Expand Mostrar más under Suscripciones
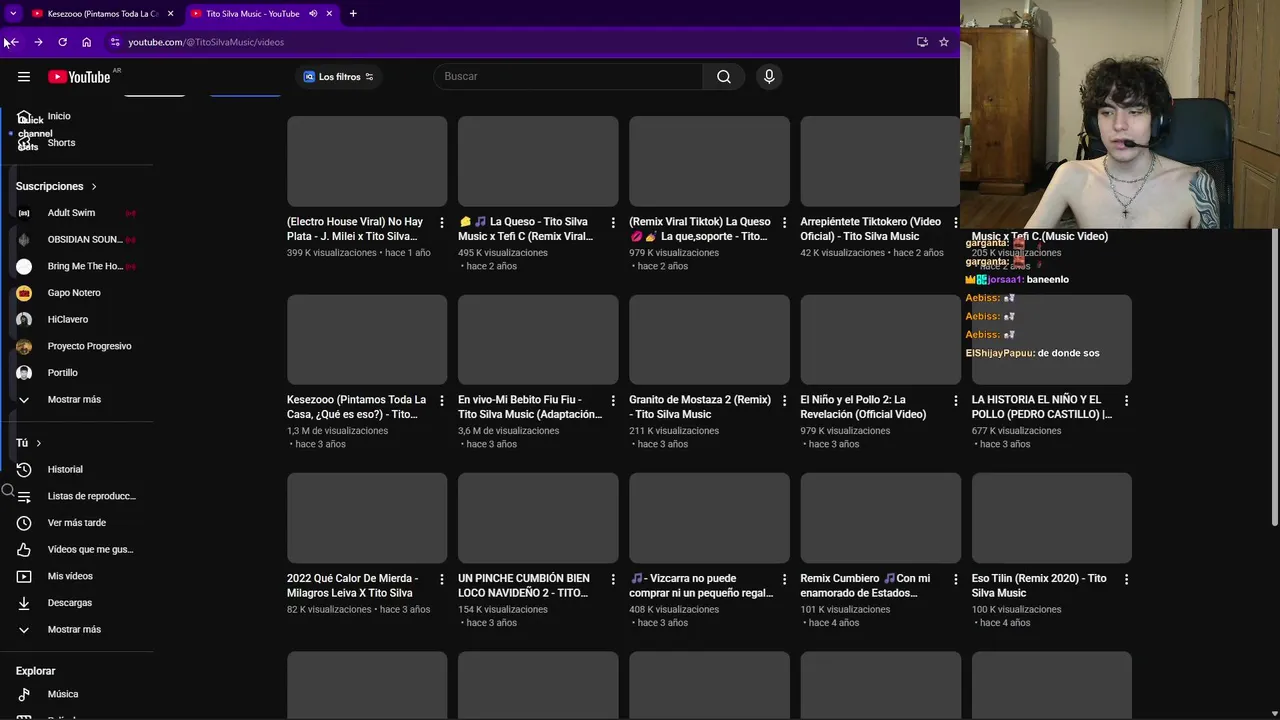The height and width of the screenshot is (720, 1280). click(x=76, y=399)
